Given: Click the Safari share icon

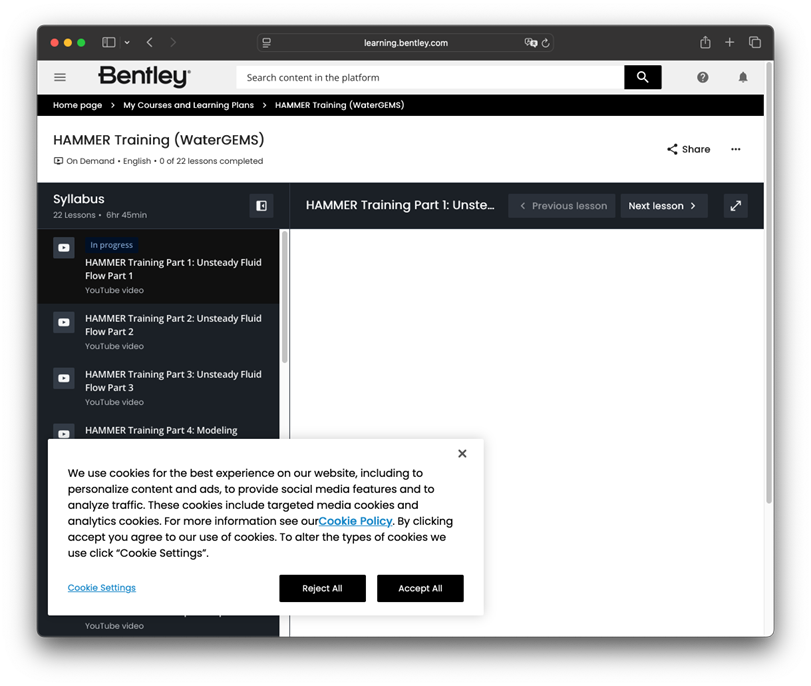Looking at the screenshot, I should pyautogui.click(x=705, y=42).
